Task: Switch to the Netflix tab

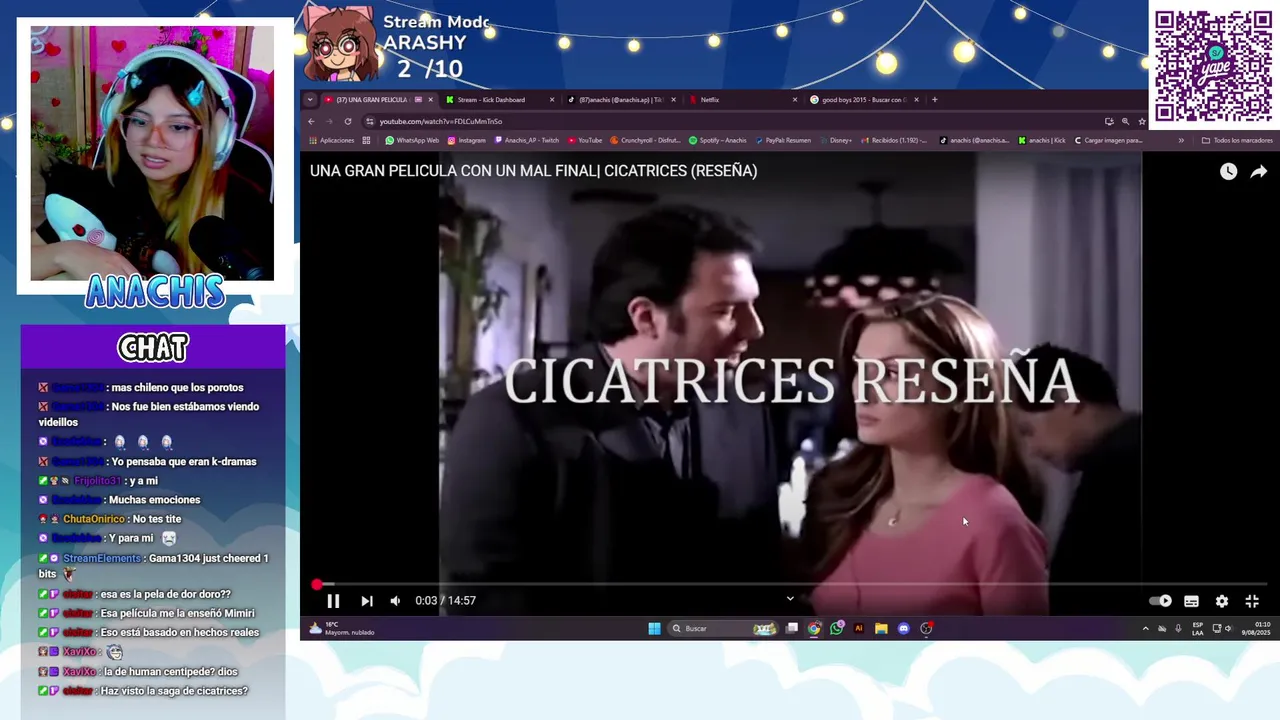Action: [x=742, y=100]
